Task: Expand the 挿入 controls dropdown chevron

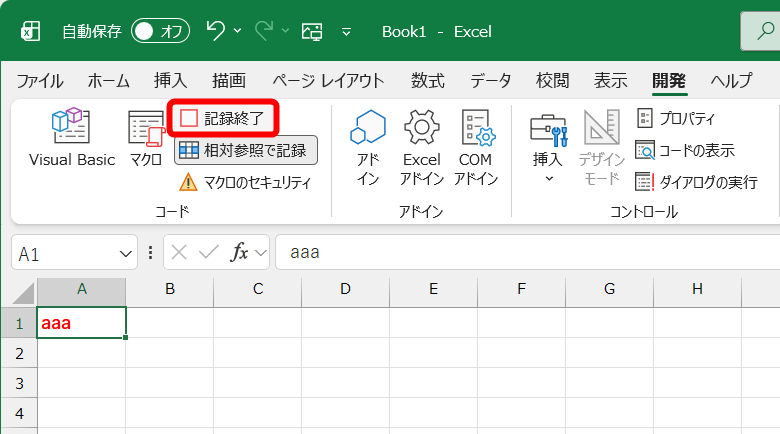Action: click(549, 178)
